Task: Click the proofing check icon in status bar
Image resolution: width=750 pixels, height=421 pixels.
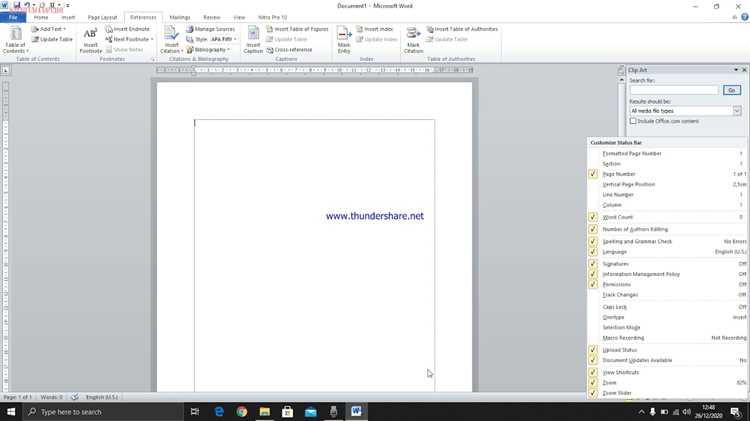Action: [75, 397]
